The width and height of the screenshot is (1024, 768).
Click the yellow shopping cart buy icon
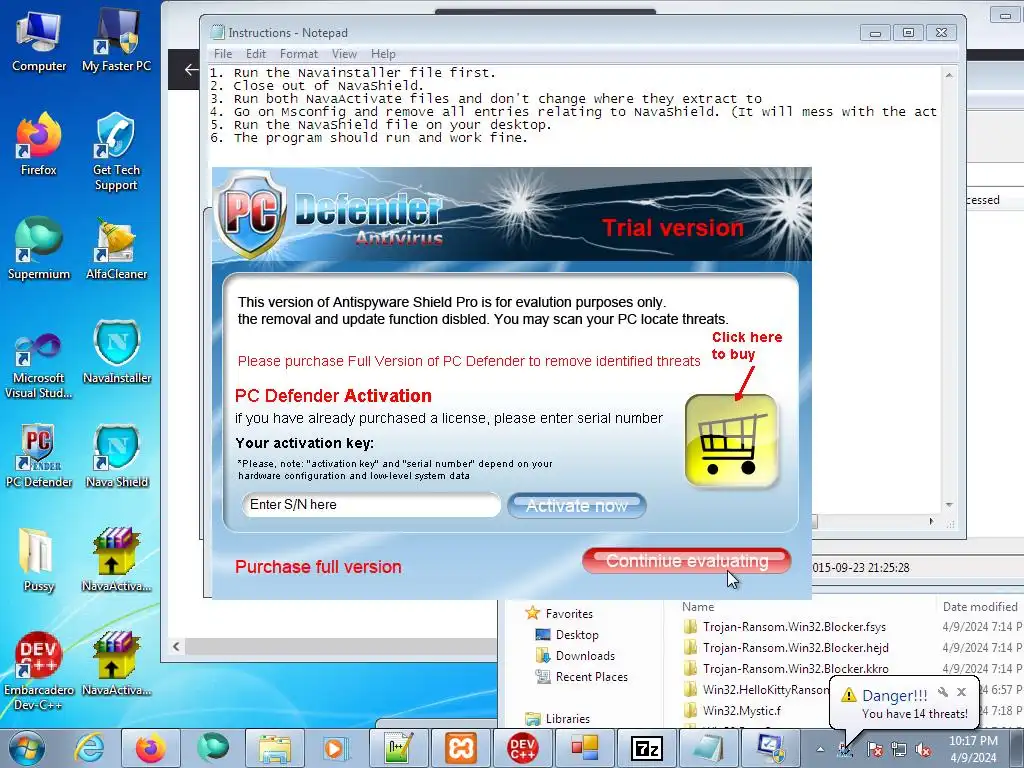click(731, 441)
